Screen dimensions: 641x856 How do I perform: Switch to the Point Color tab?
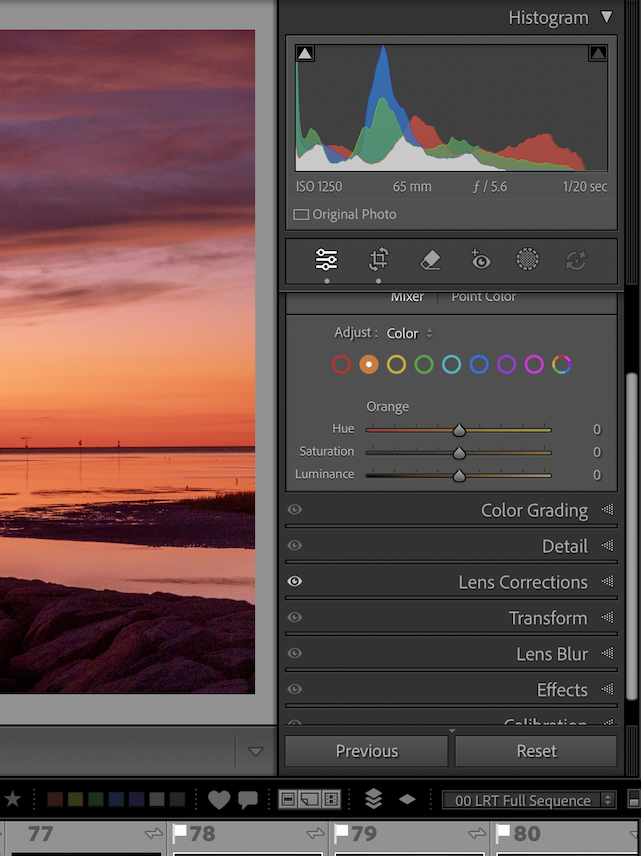tap(483, 296)
